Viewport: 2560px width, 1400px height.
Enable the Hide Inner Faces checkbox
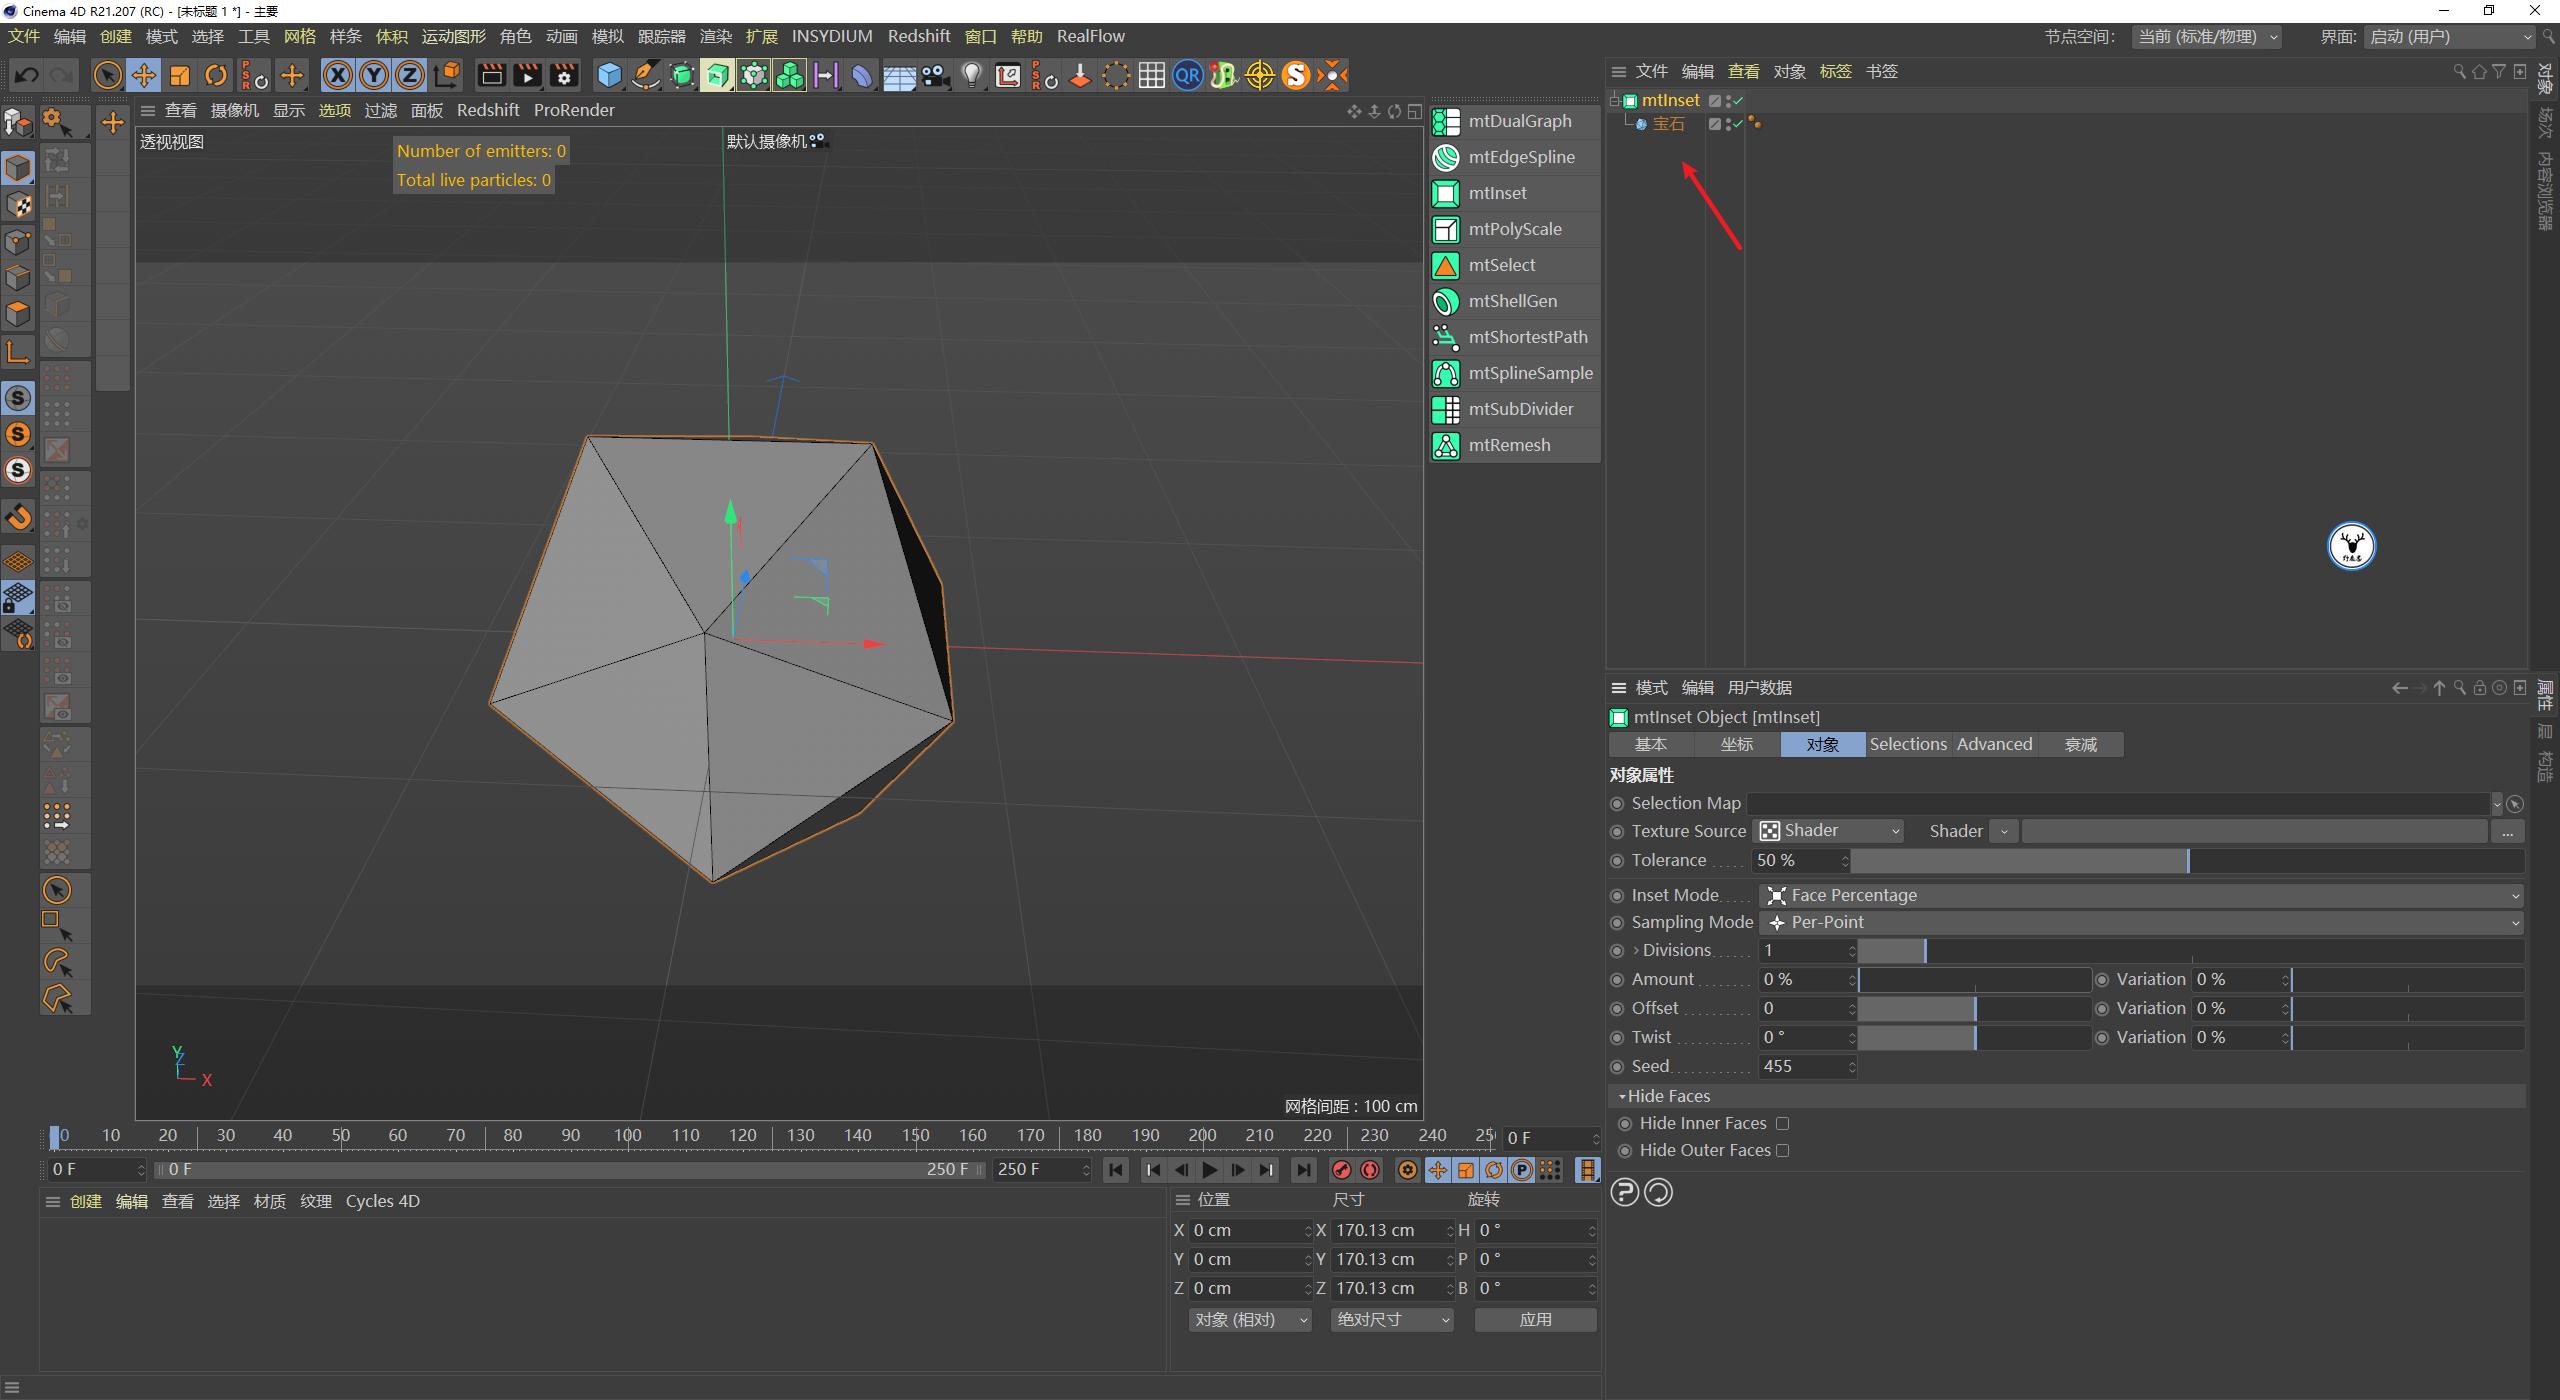[1784, 1123]
